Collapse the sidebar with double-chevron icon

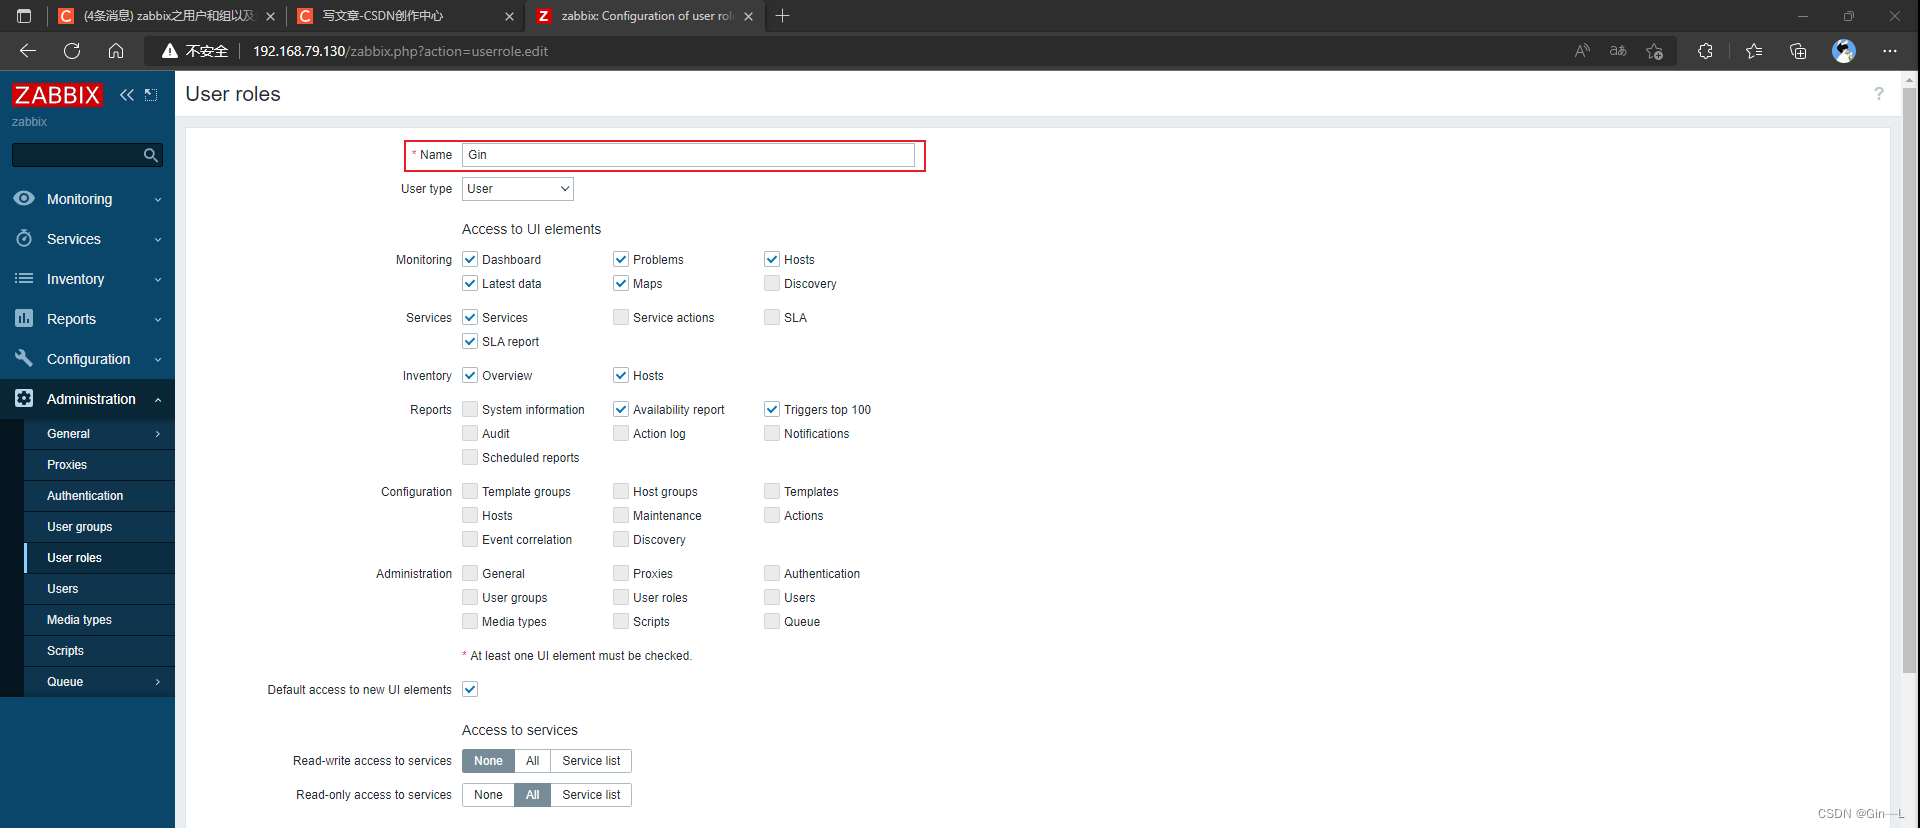(x=126, y=95)
